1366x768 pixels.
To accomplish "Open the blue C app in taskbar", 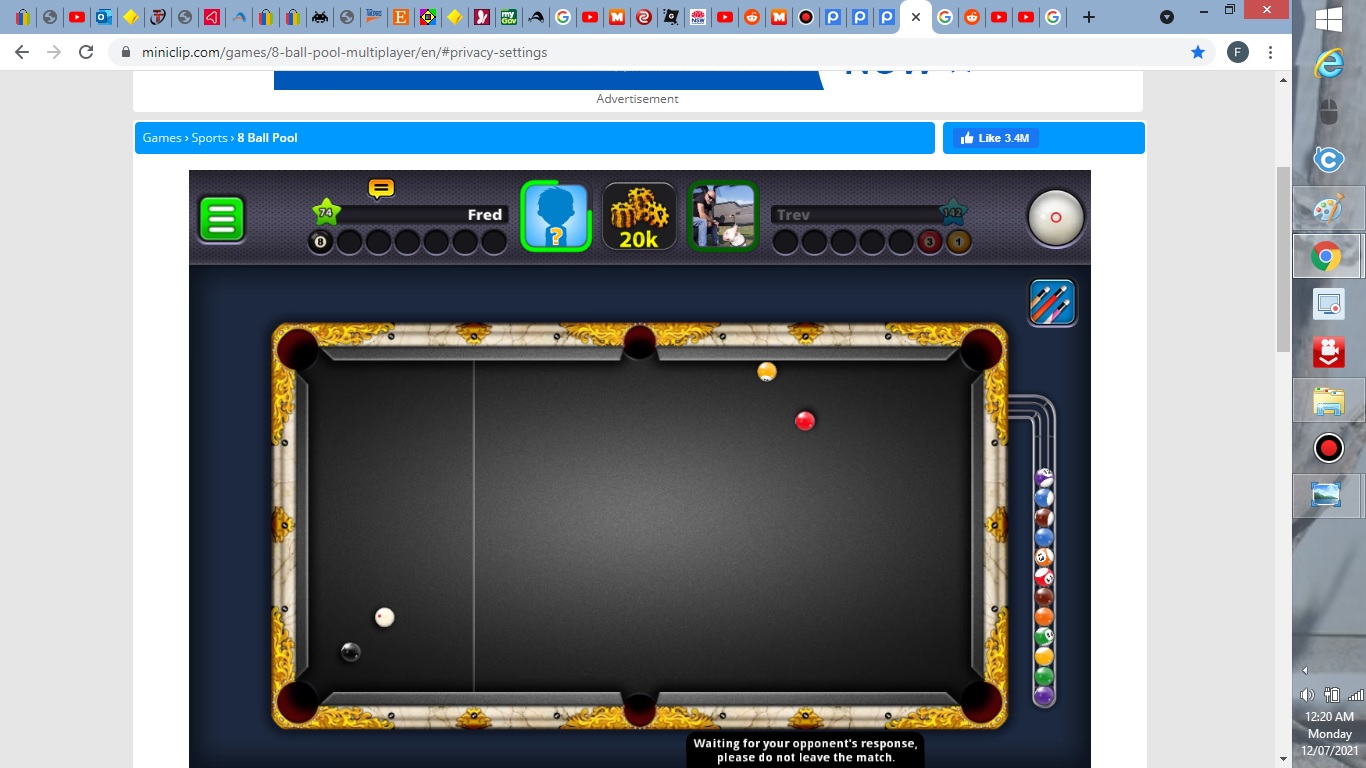I will [x=1328, y=160].
